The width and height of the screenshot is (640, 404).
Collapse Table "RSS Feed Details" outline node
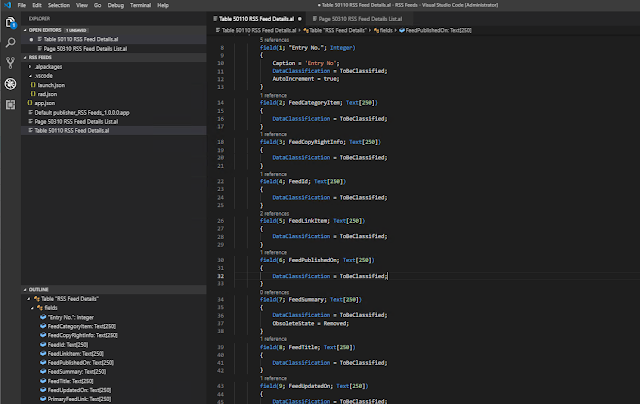pyautogui.click(x=29, y=299)
